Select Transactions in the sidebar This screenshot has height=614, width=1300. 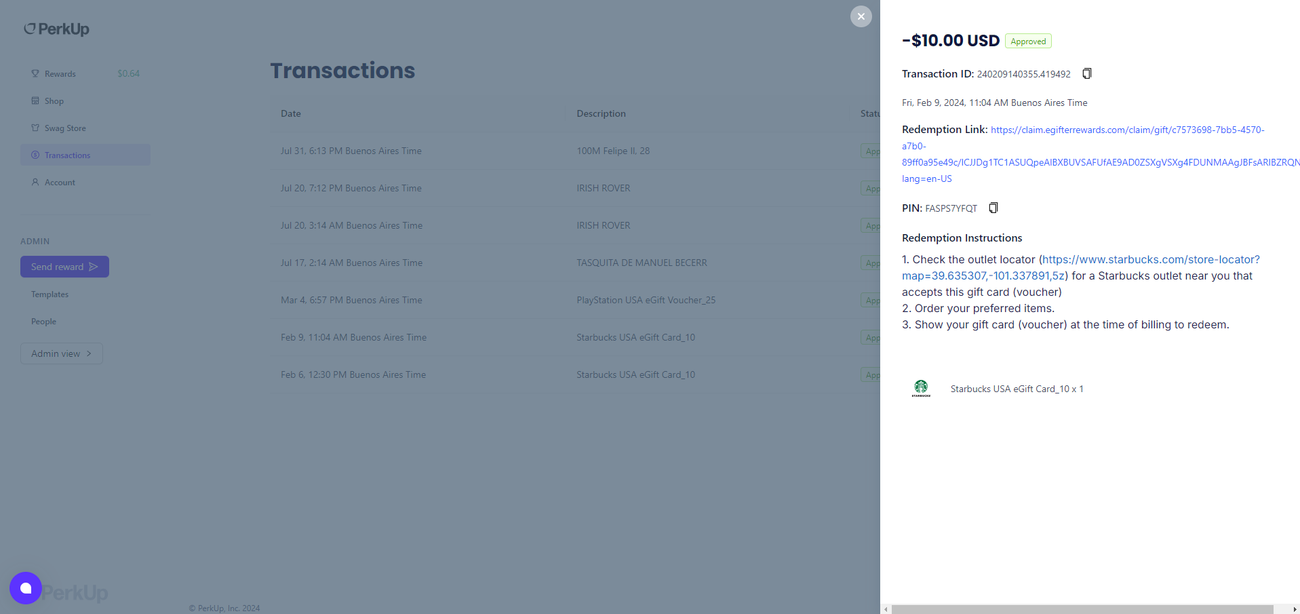(x=85, y=155)
